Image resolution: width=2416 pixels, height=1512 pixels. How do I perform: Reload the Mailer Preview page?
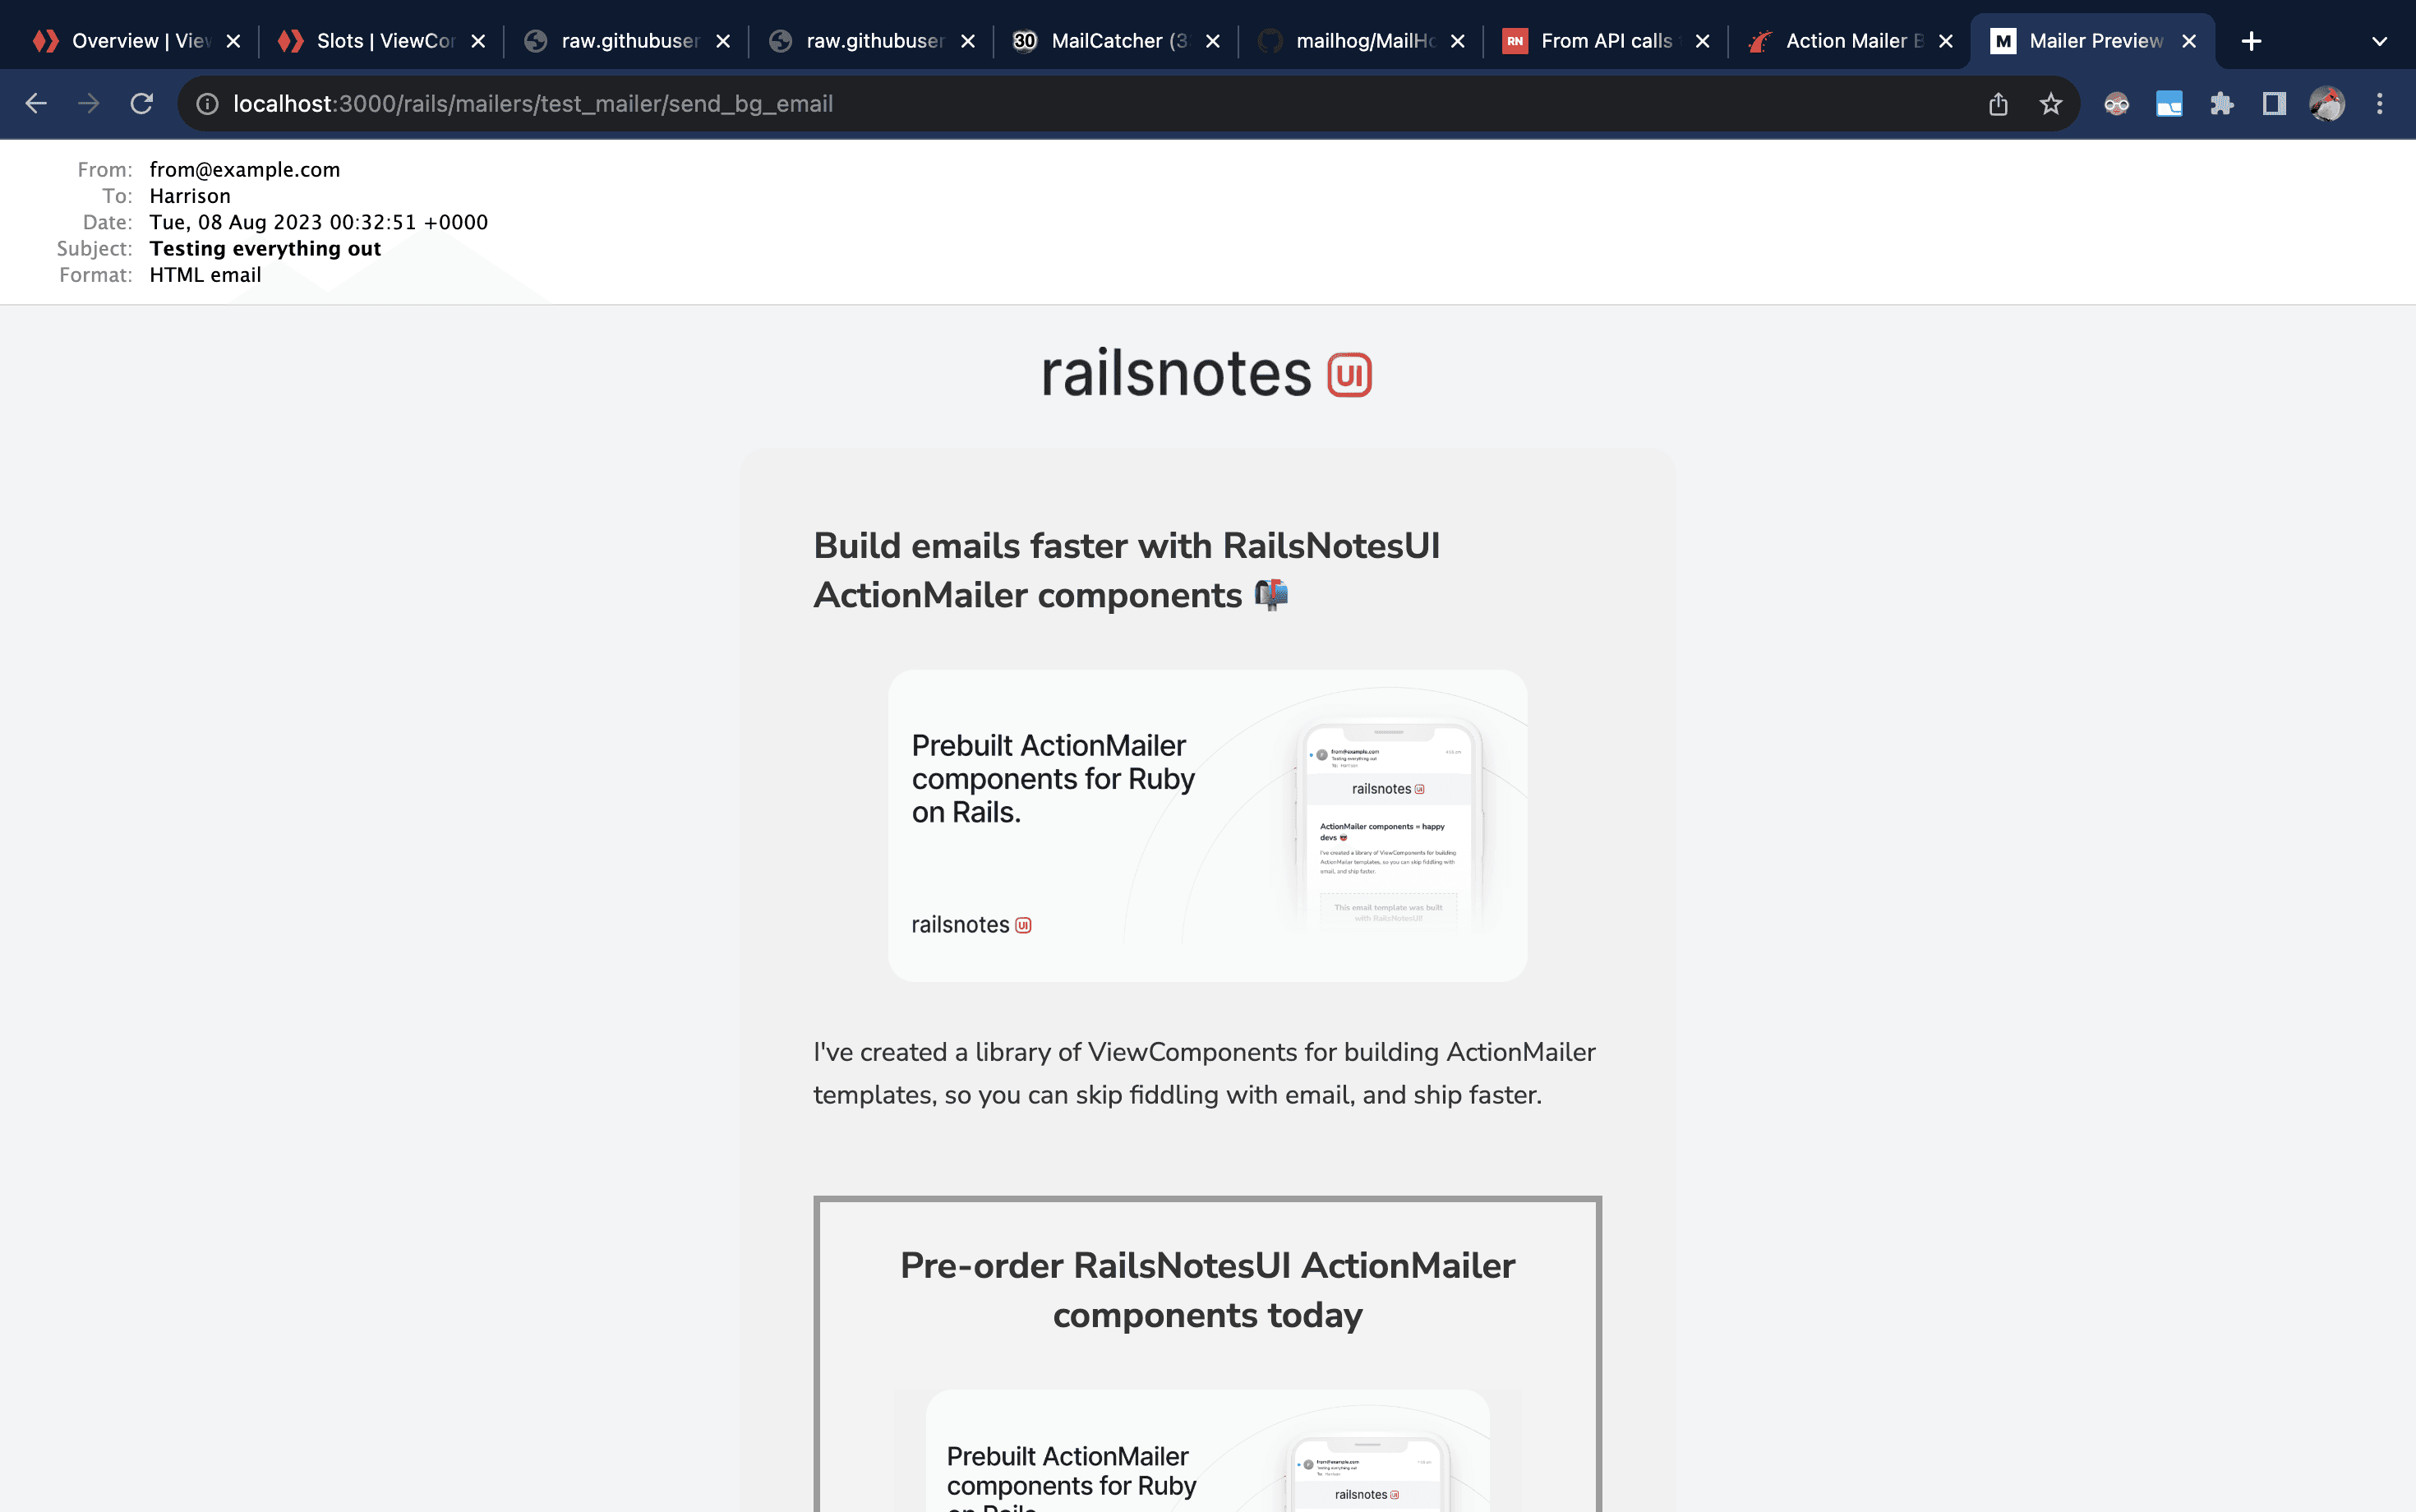tap(142, 104)
